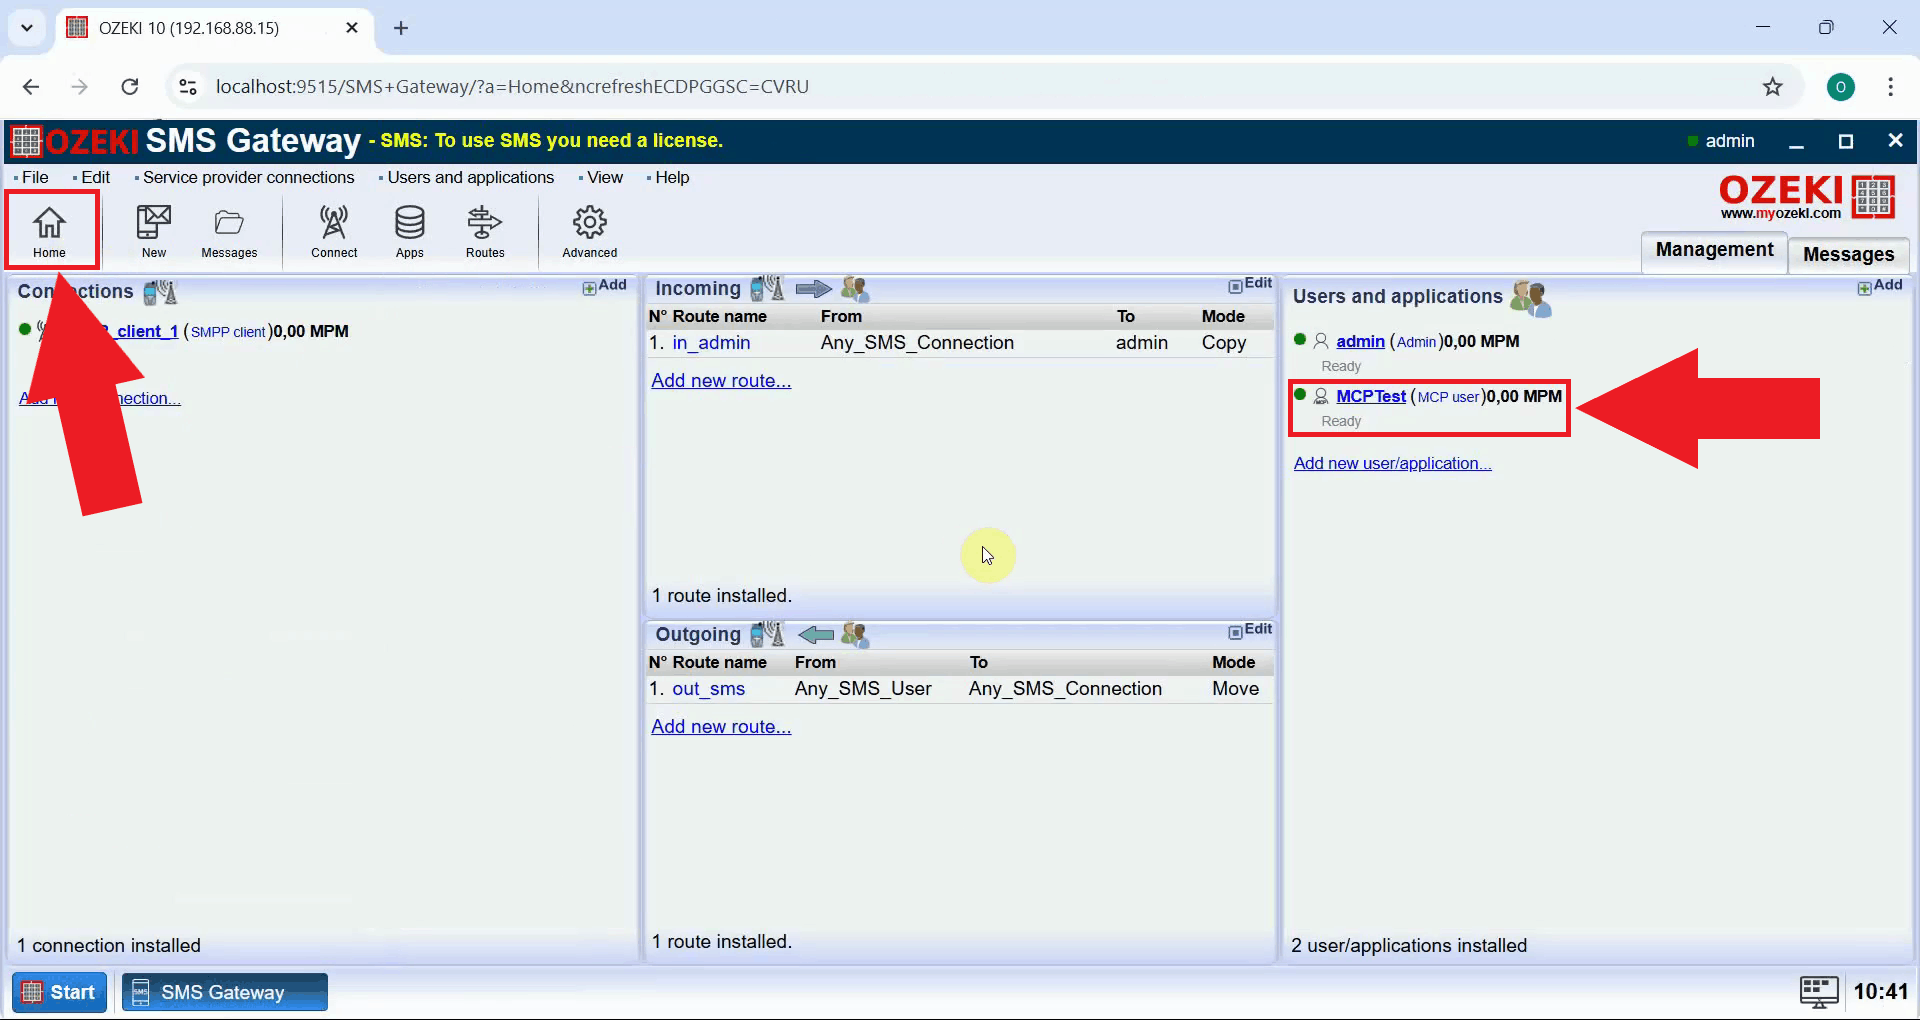This screenshot has height=1020, width=1920.
Task: Click Edit on the Outgoing routes panel
Action: (1251, 630)
